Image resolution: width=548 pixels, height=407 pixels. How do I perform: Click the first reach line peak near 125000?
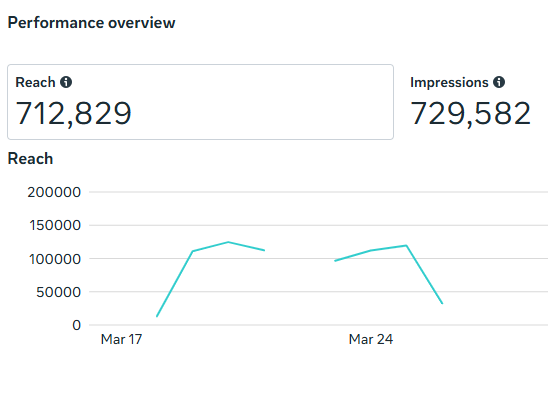tap(228, 242)
